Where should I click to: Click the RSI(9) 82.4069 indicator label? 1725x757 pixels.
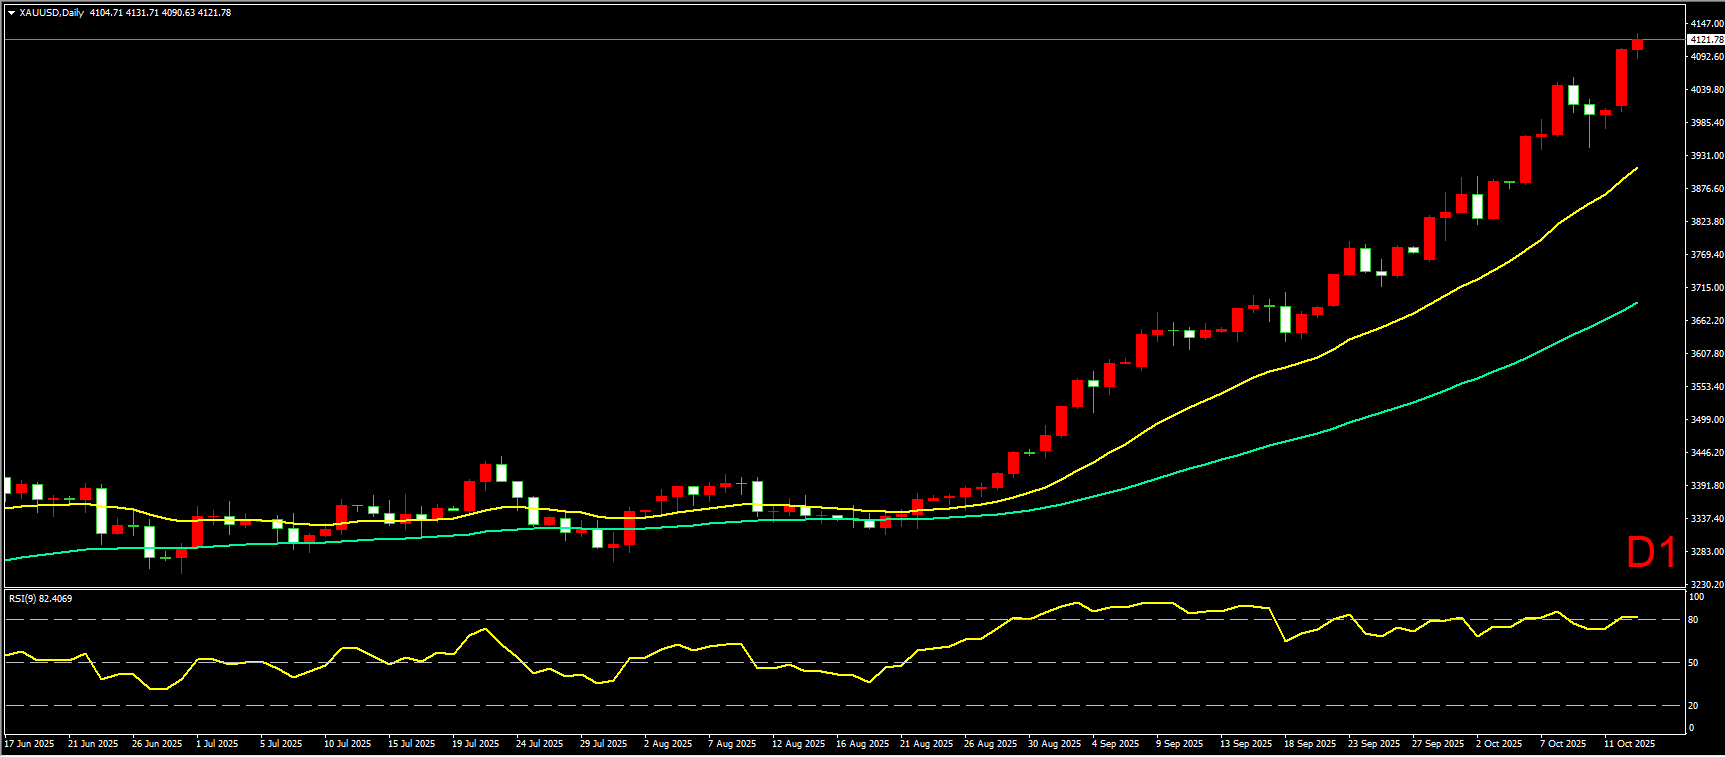coord(40,599)
